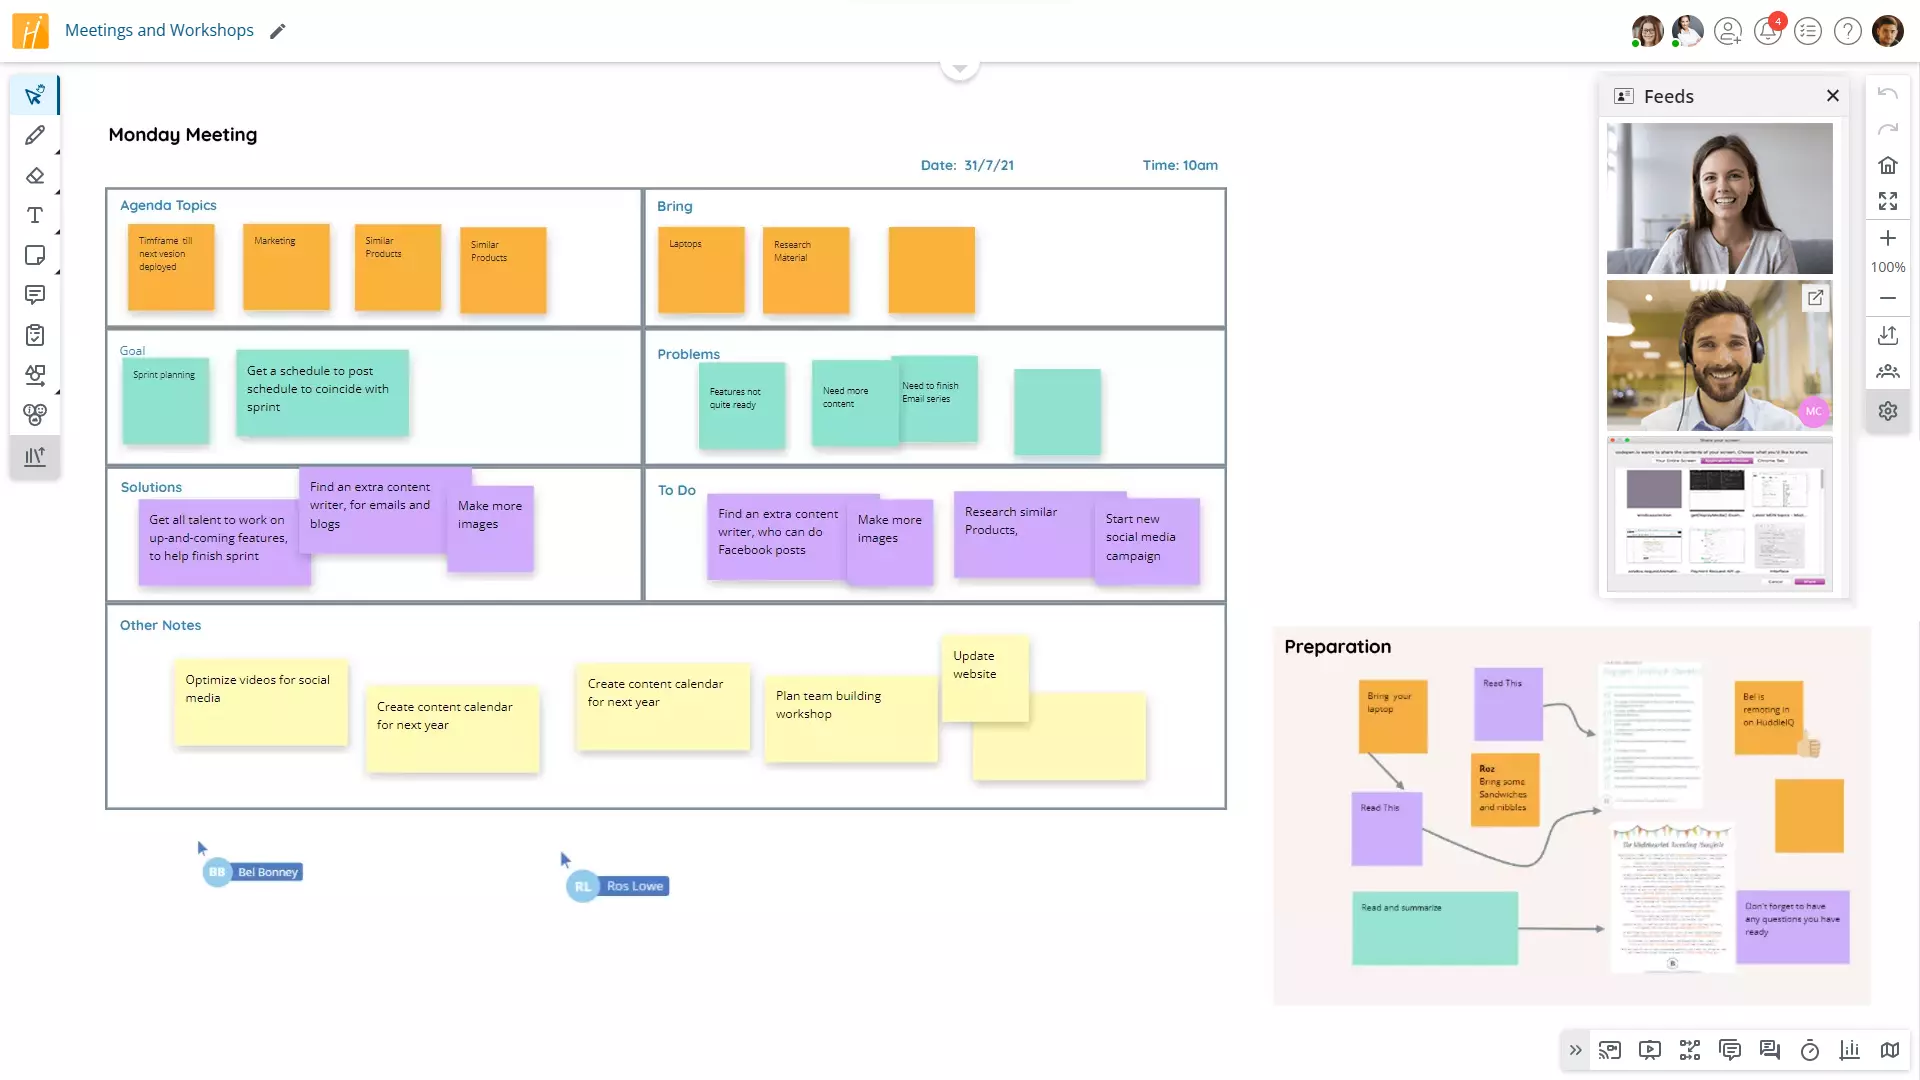1920x1080 pixels.
Task: Select the Sticky Note tool
Action: point(35,255)
